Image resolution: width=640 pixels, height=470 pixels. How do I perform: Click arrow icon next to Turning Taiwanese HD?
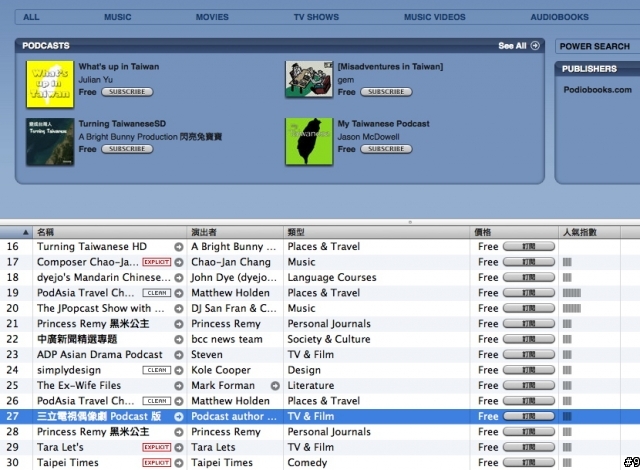(179, 247)
